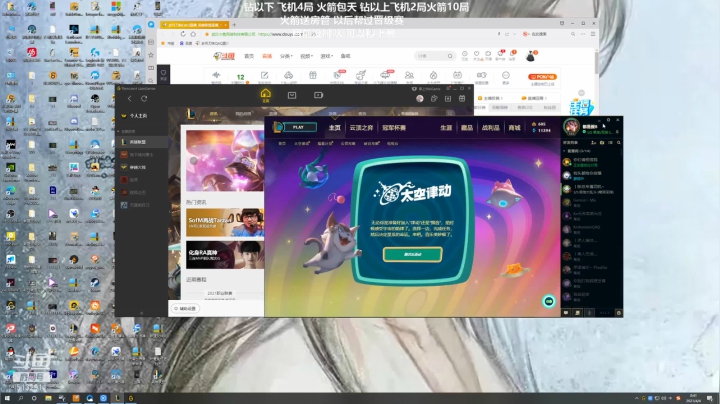Click the League of Legends taskbar icon
Screen dimensions: 720x404
[117, 398]
